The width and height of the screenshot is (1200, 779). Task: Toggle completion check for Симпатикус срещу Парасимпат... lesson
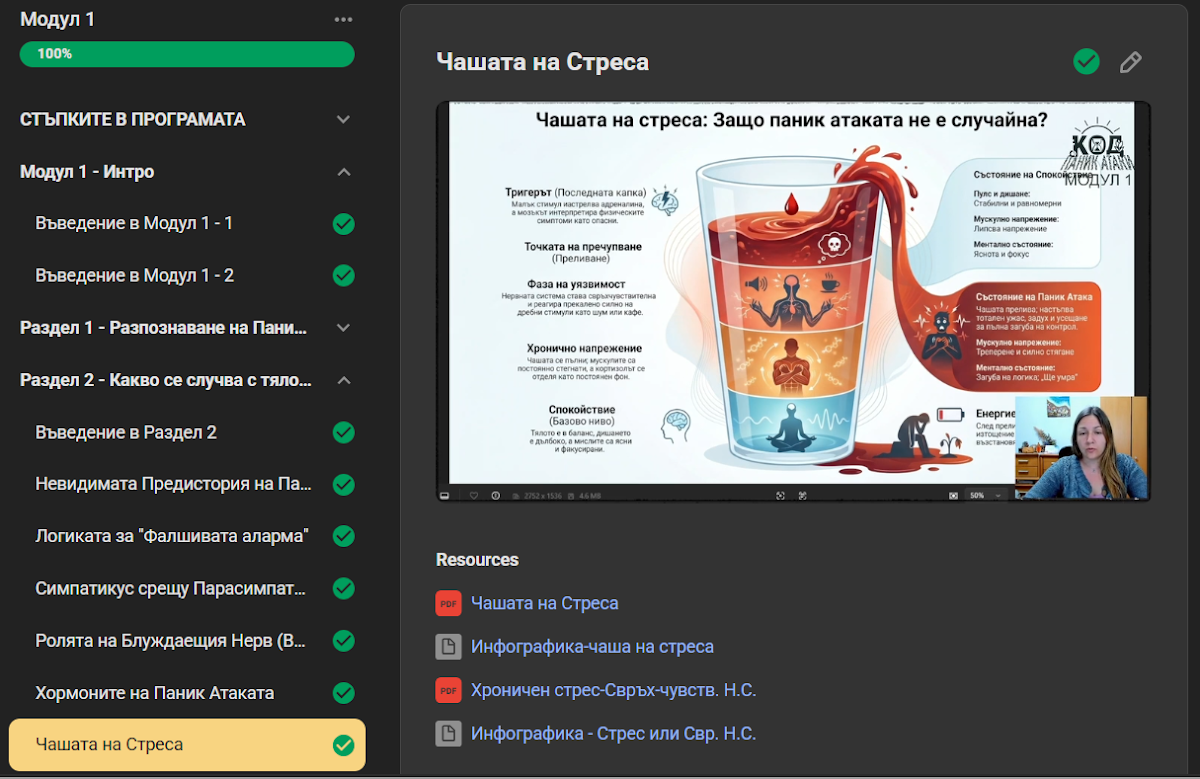[x=343, y=588]
